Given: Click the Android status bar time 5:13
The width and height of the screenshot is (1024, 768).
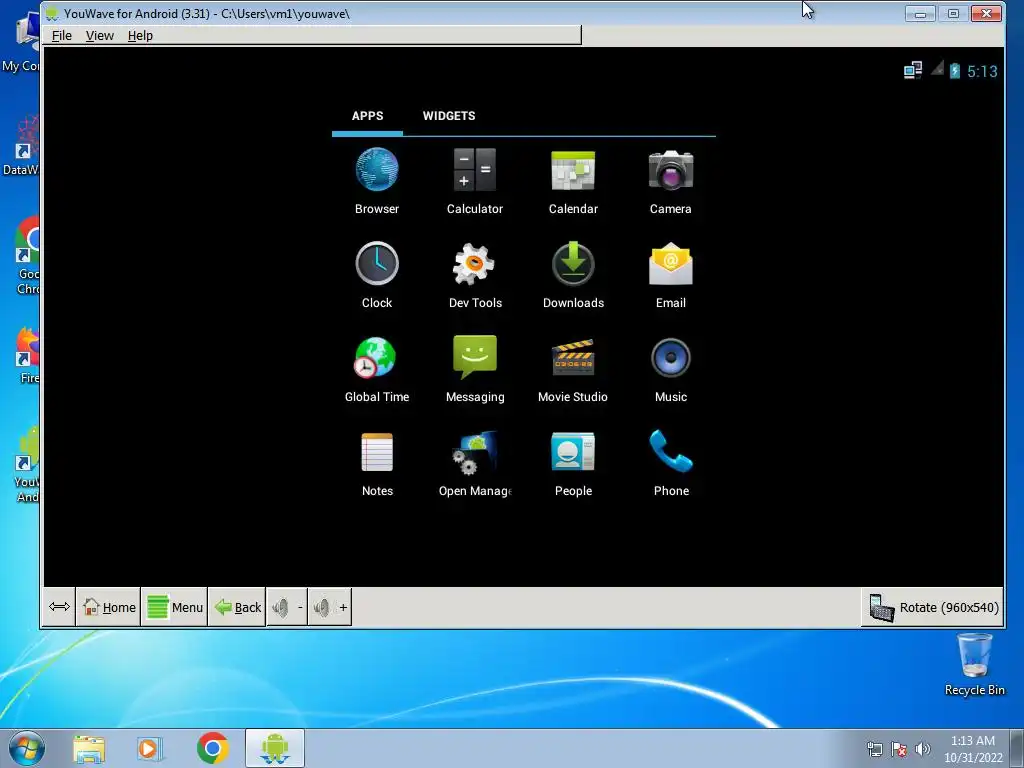Looking at the screenshot, I should (982, 71).
